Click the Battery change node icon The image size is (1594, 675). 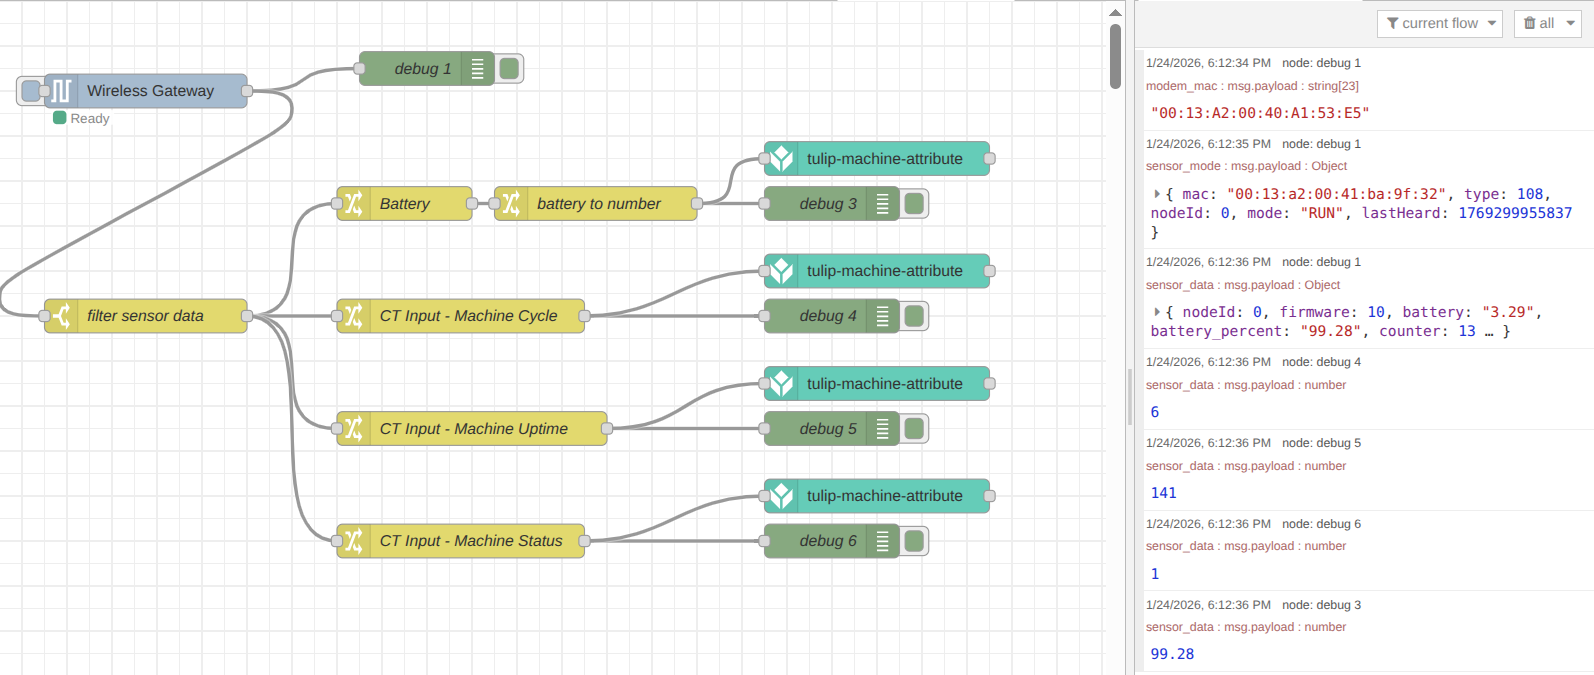354,204
